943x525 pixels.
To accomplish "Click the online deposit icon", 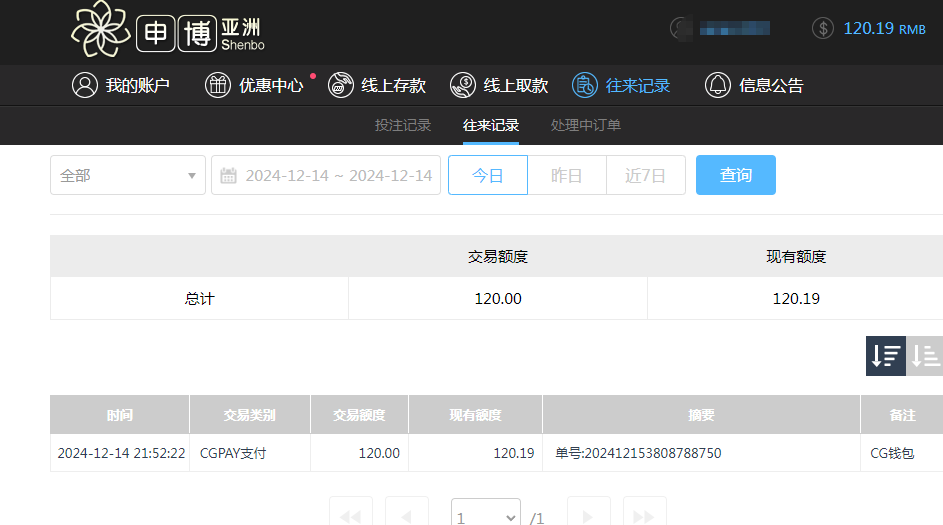I will pyautogui.click(x=340, y=85).
